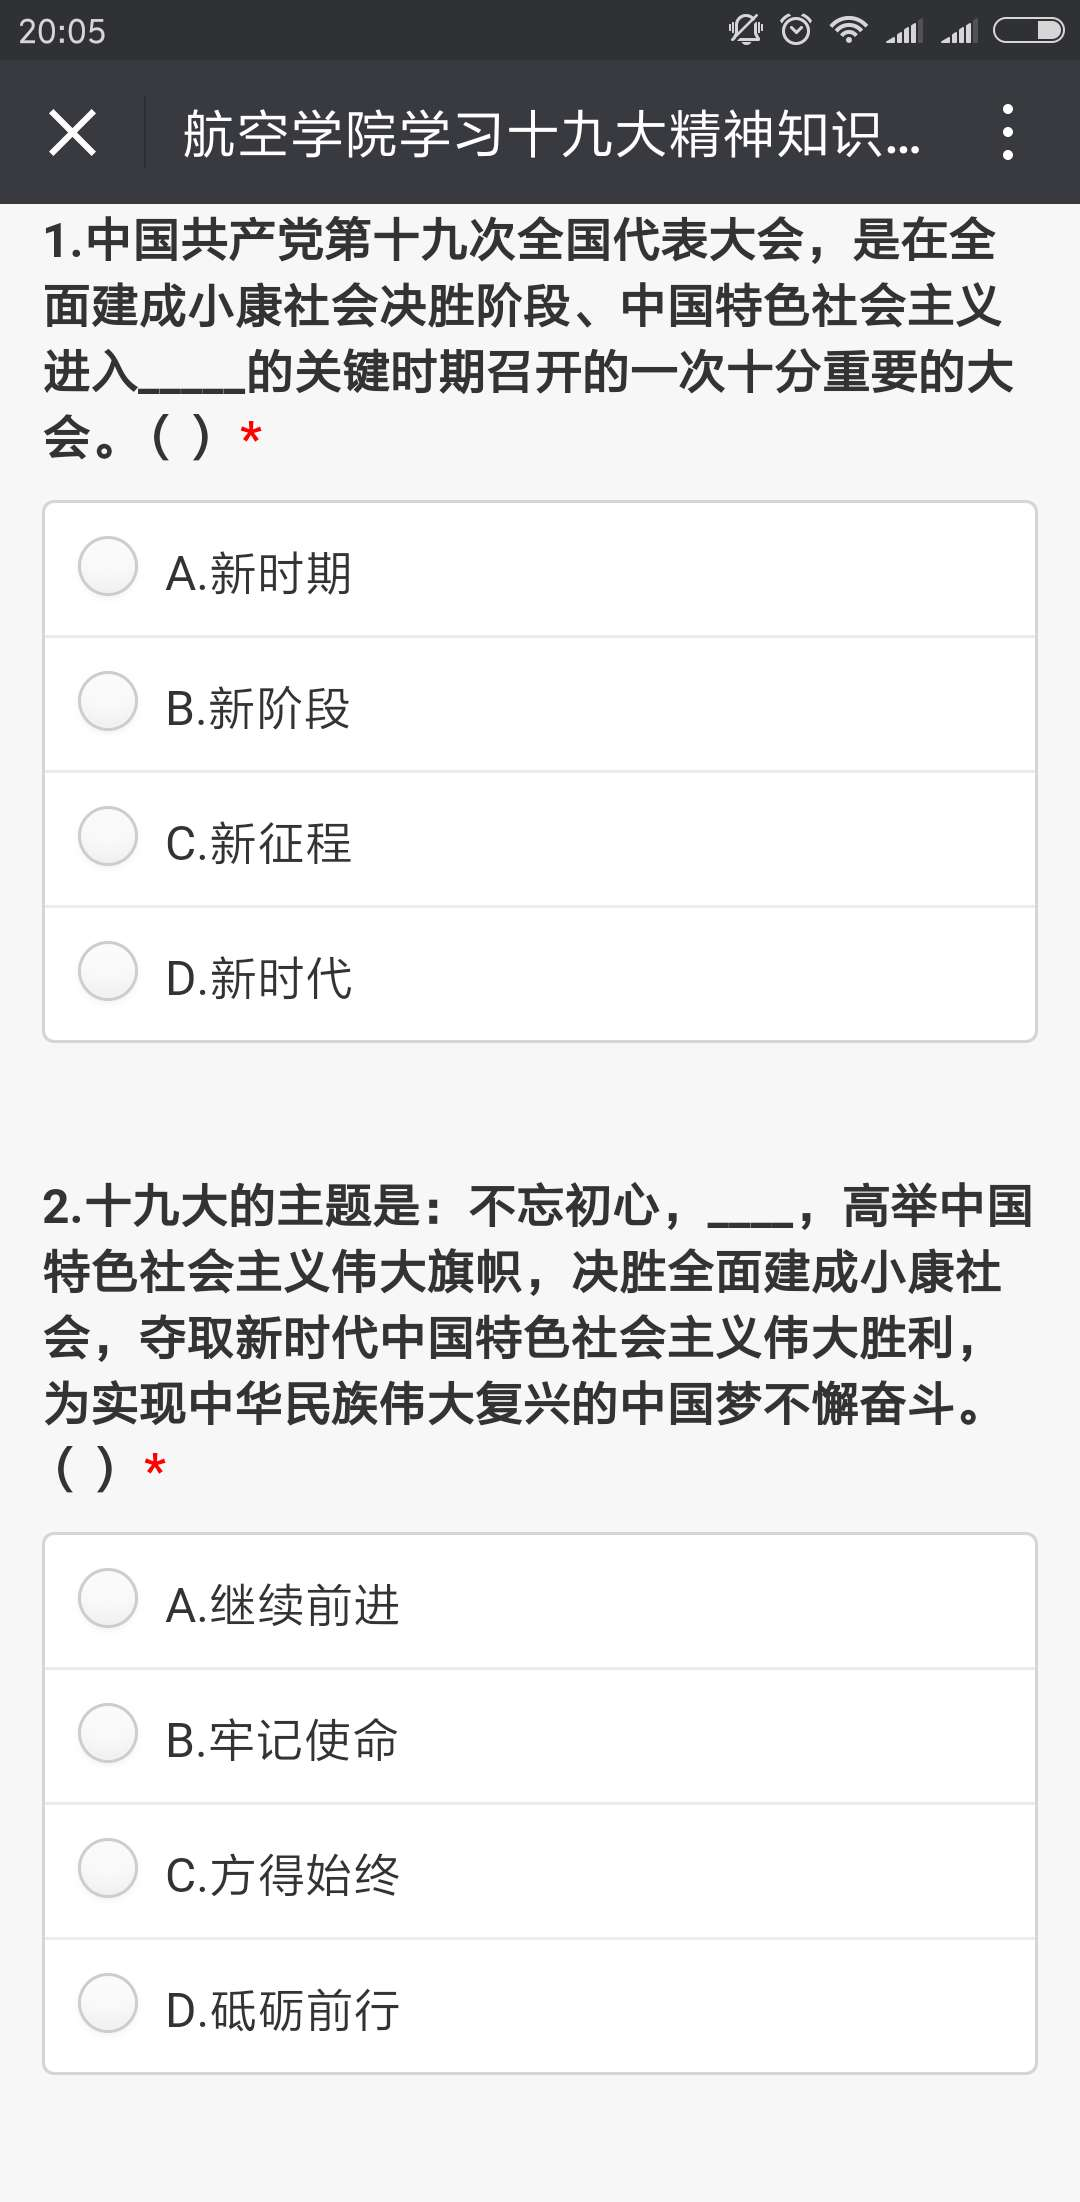
Task: Tap the 20:05 clock in status bar
Action: point(62,32)
